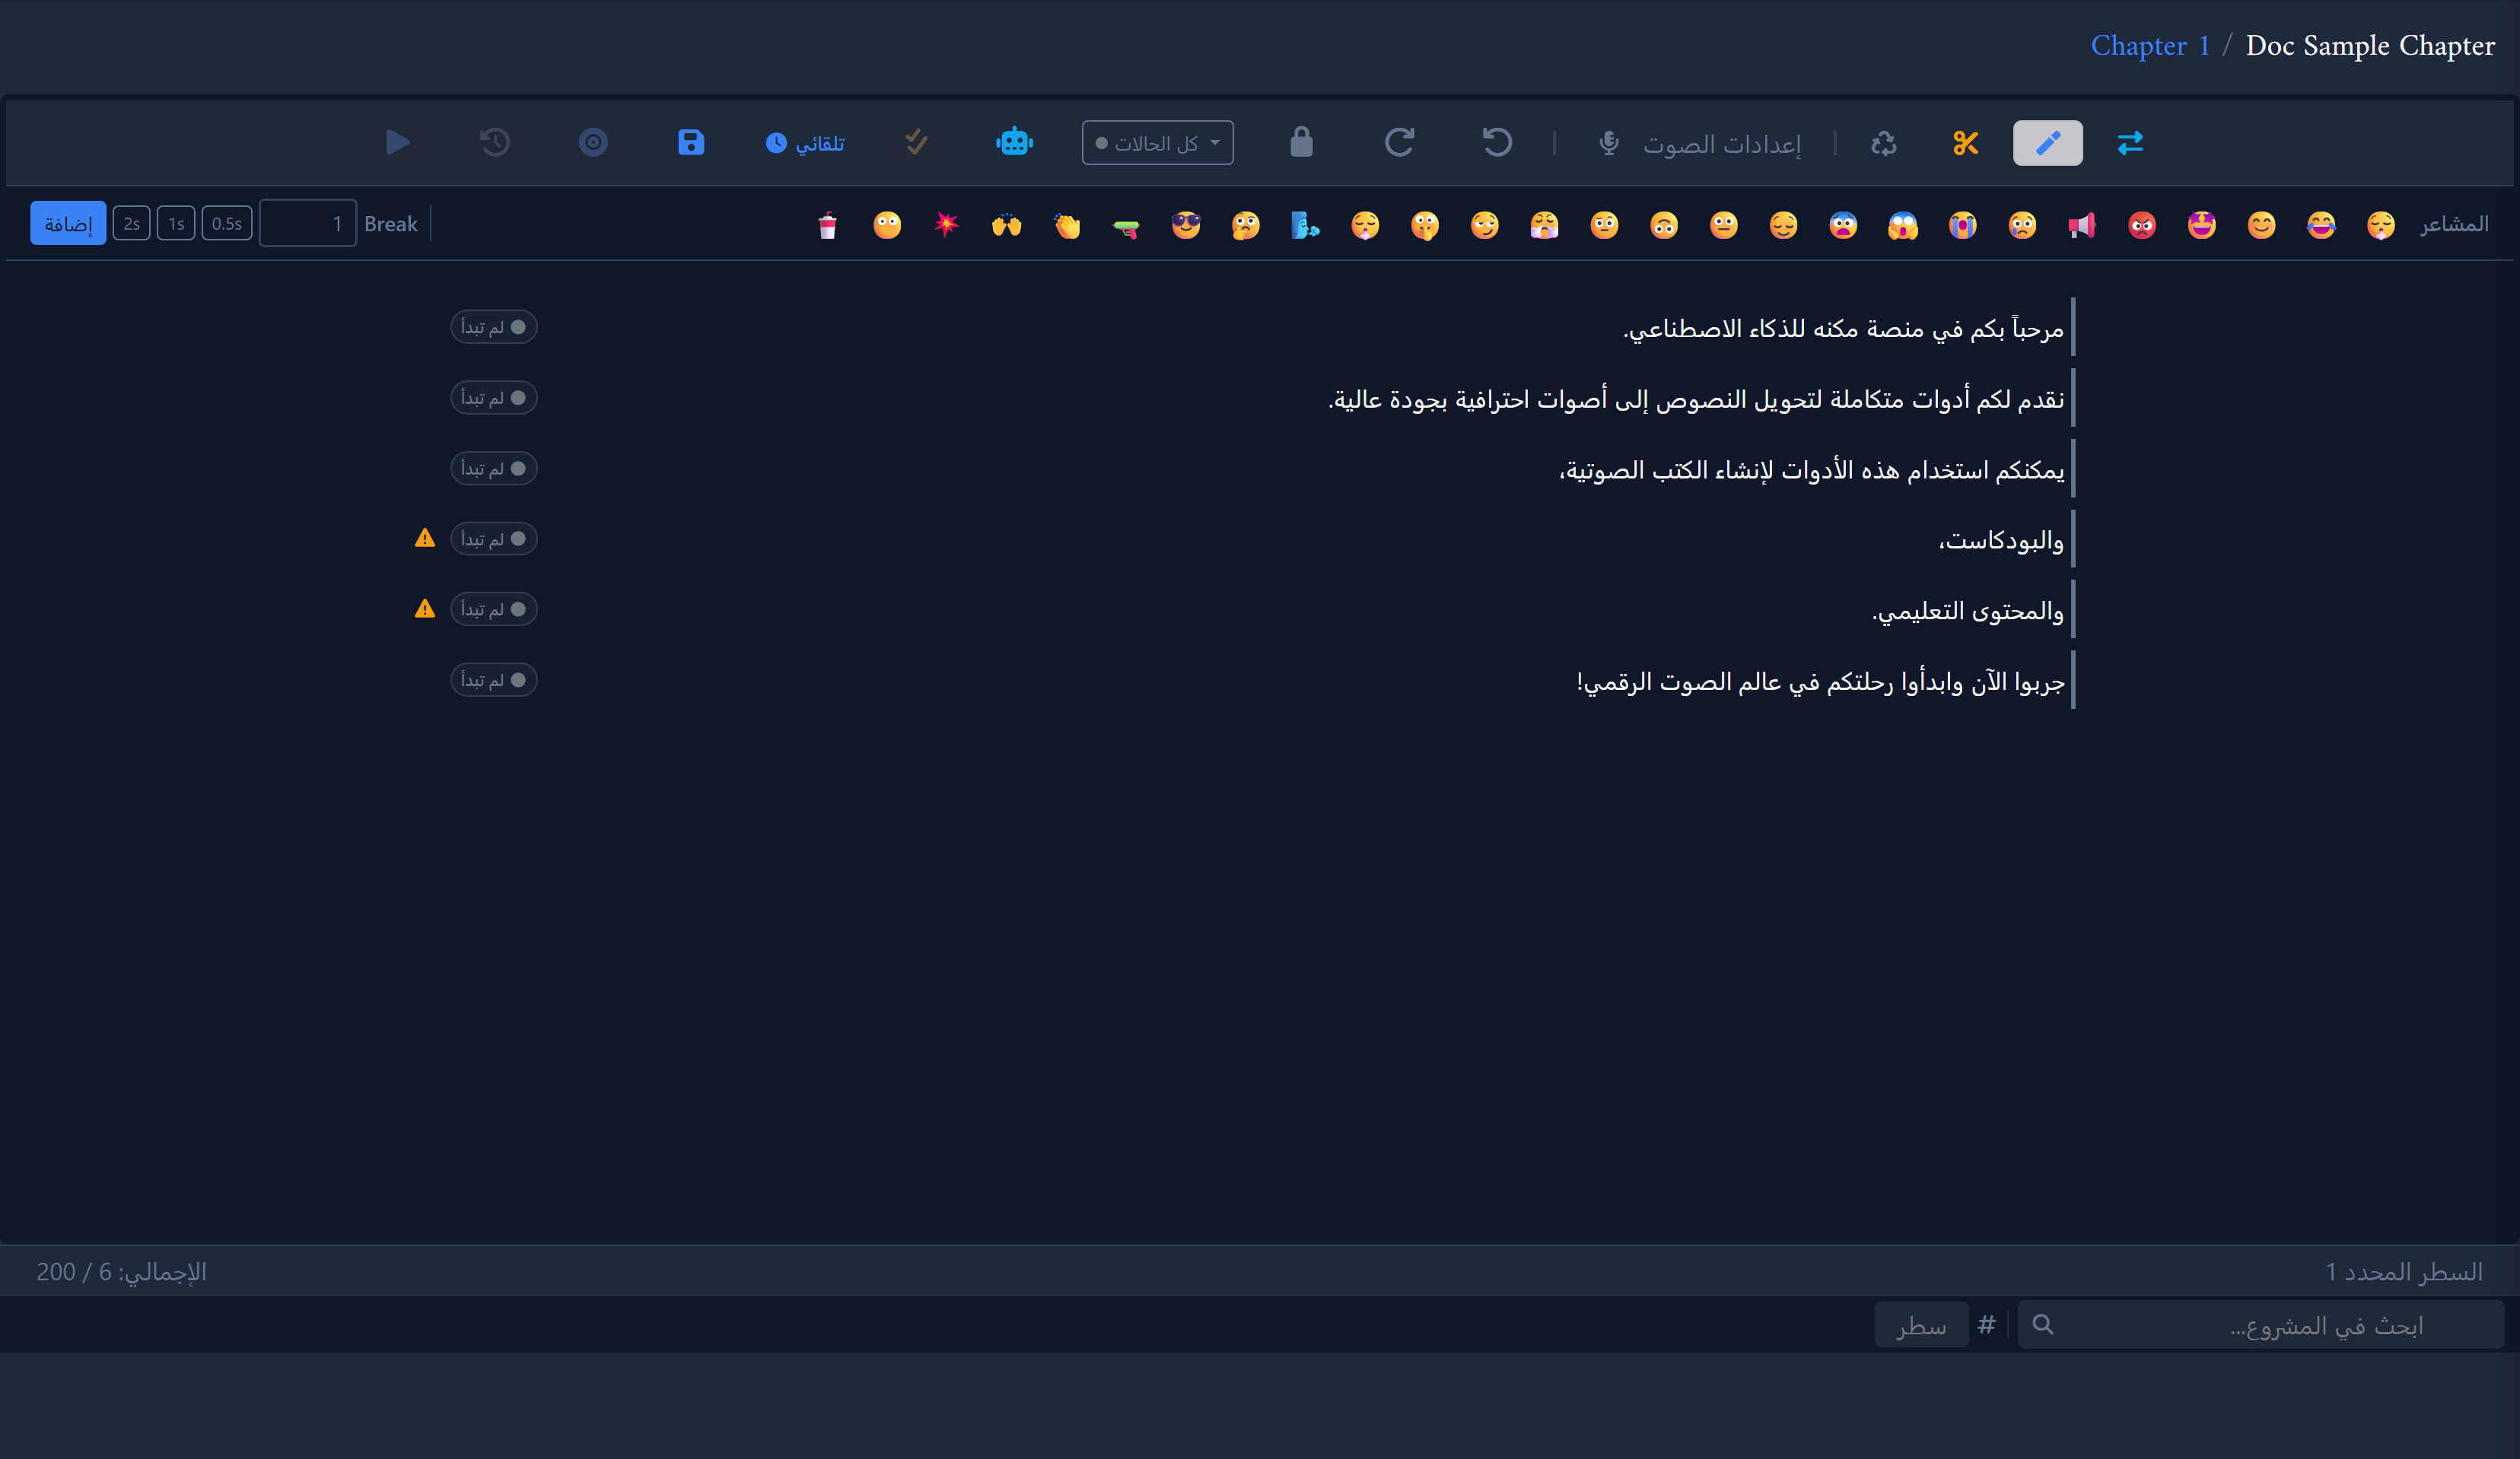Insert the red angry face emoji

pos(2142,225)
